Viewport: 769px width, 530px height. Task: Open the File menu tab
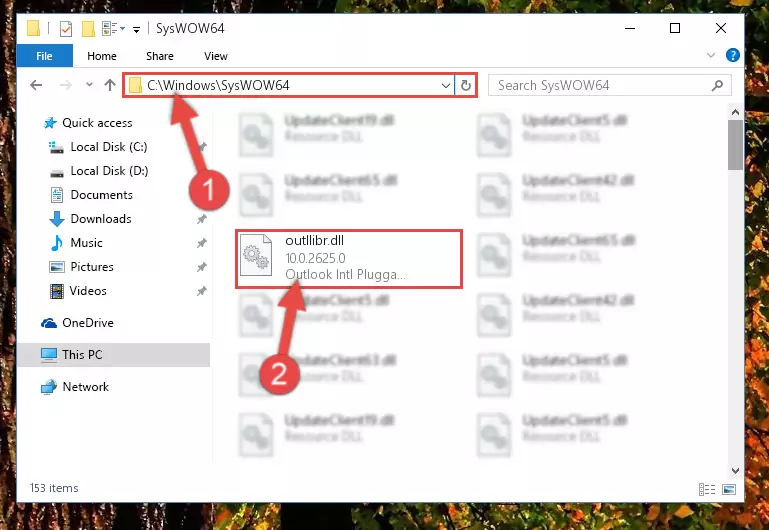point(45,56)
